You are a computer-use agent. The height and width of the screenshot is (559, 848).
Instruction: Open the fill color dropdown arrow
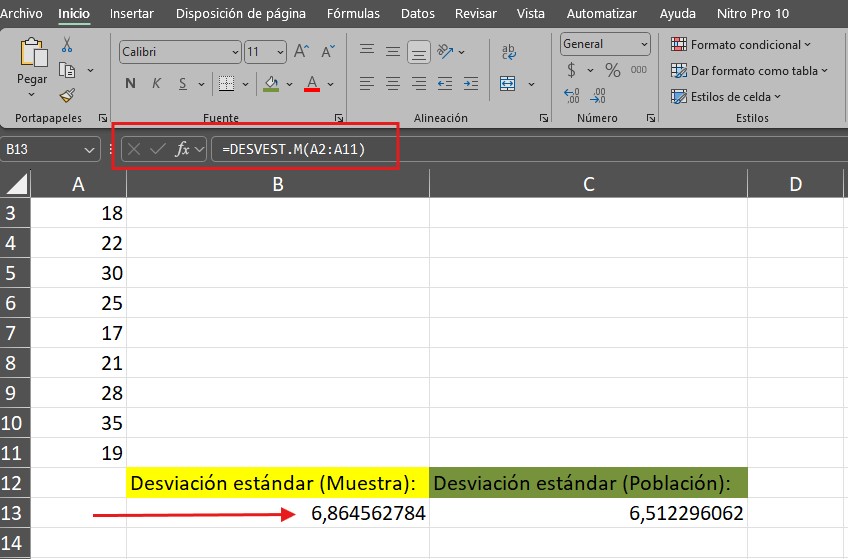click(x=289, y=84)
